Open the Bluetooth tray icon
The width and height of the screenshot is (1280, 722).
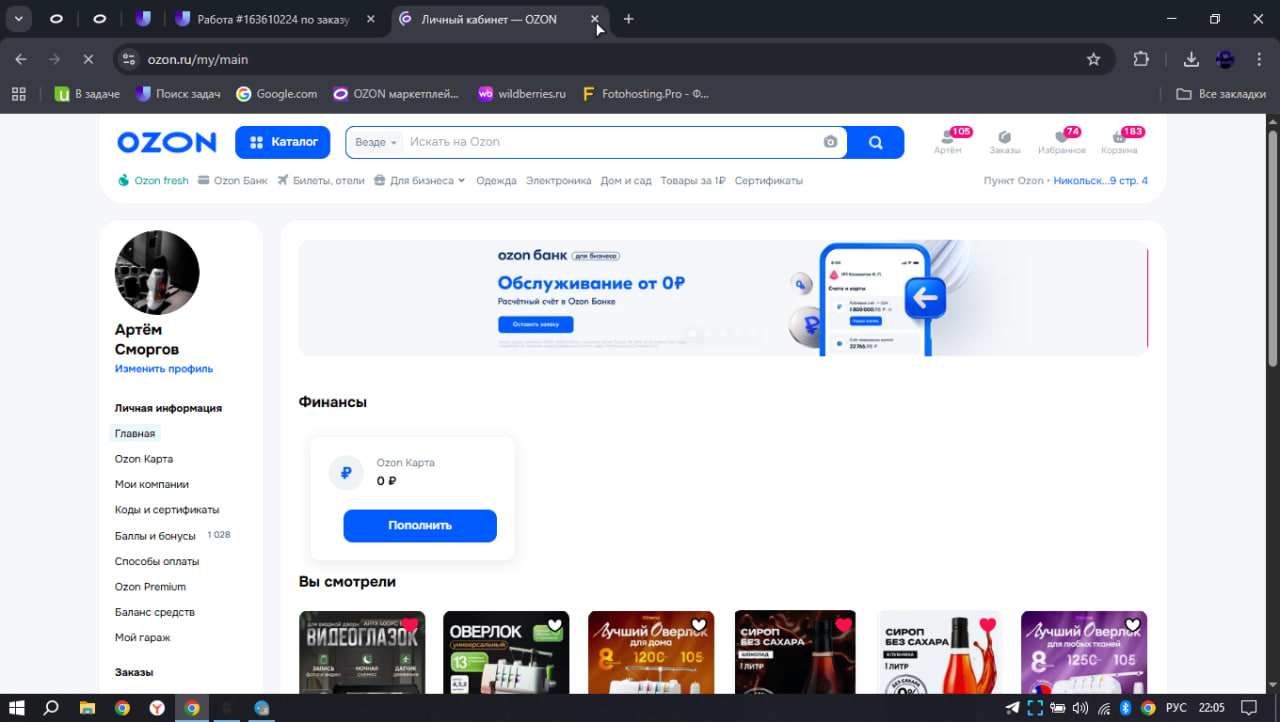(1125, 708)
